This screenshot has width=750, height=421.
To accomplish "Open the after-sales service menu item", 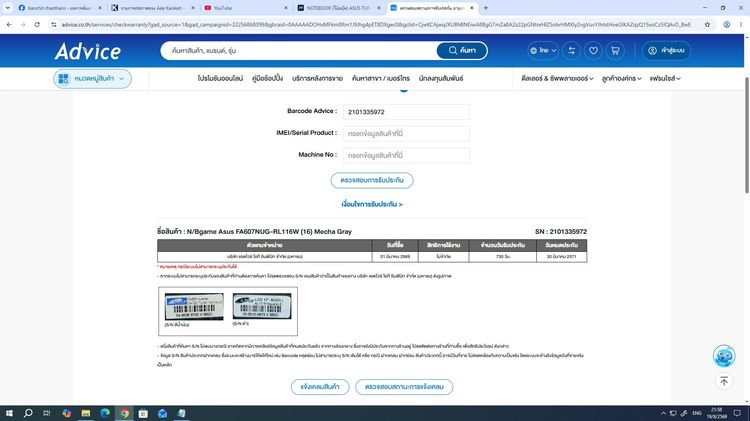I will click(317, 78).
